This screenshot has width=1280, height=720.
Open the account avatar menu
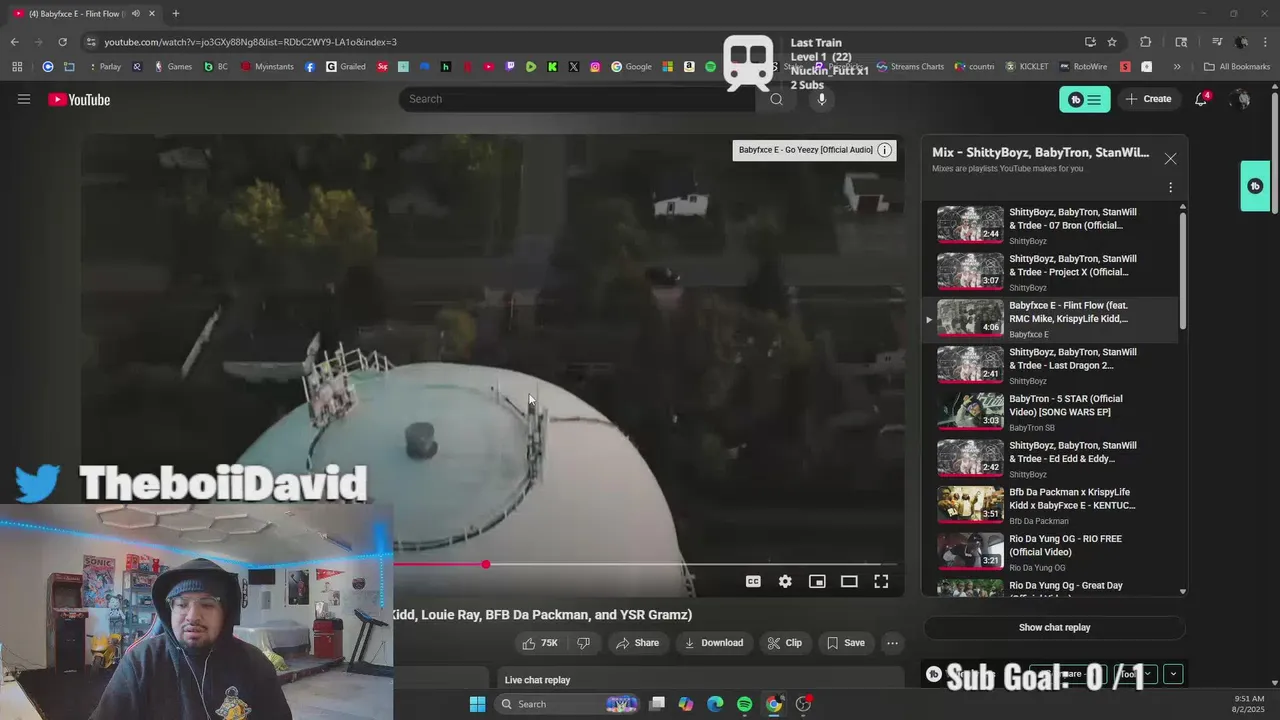[x=1241, y=99]
